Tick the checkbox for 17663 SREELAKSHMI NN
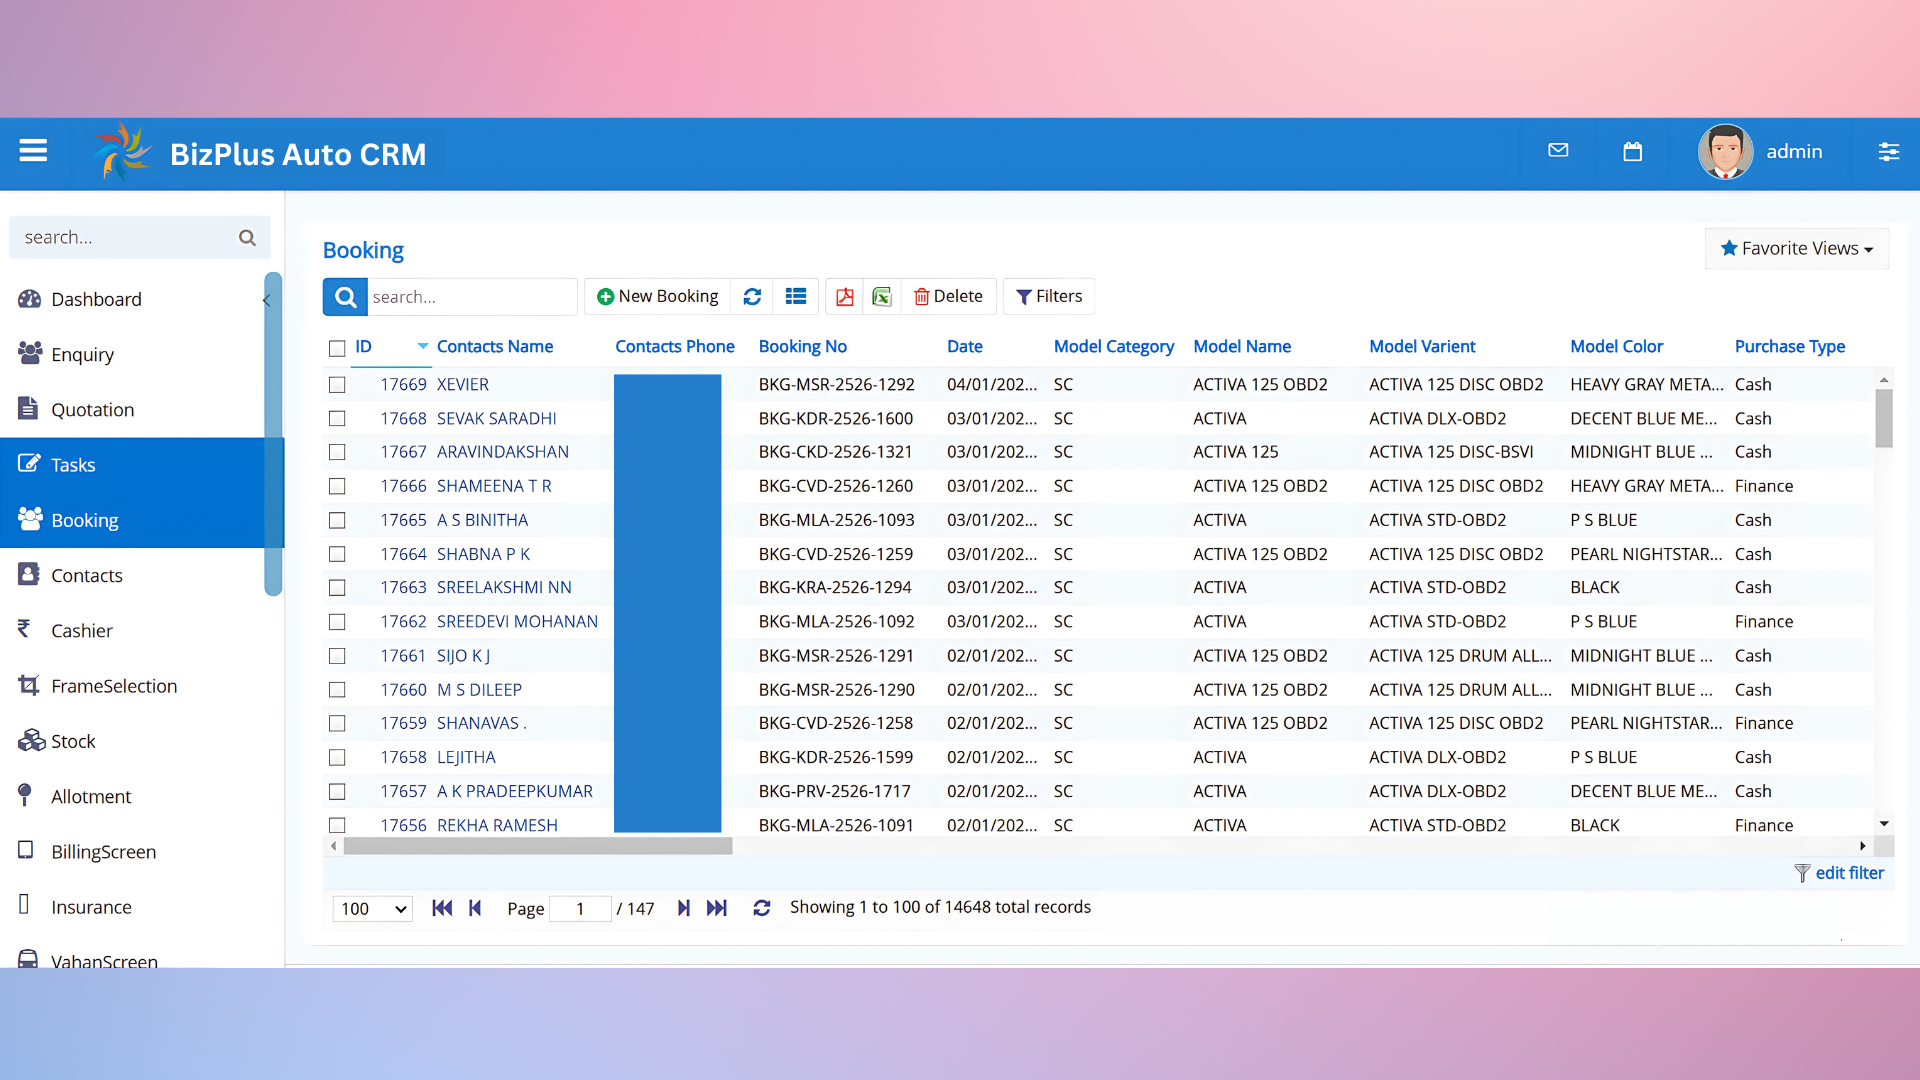Screen dimensions: 1920x1080 point(337,588)
